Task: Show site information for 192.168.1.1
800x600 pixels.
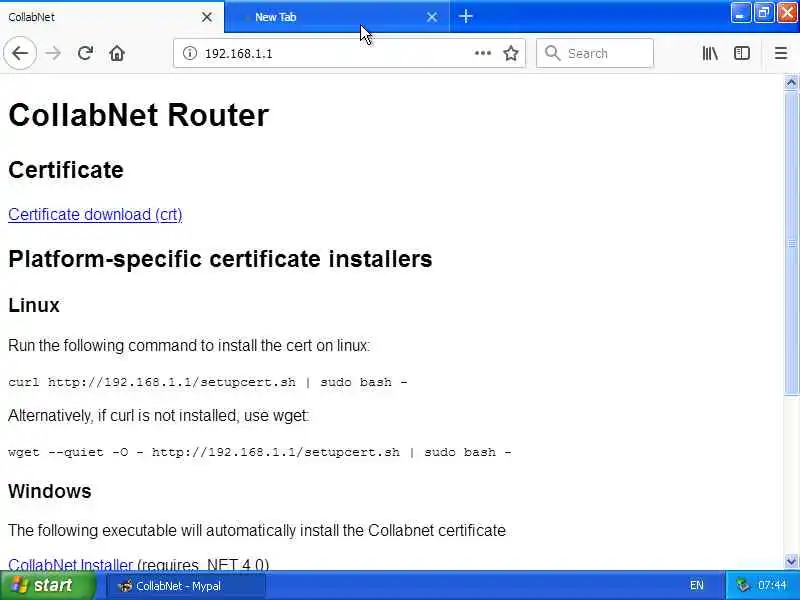Action: click(x=189, y=53)
